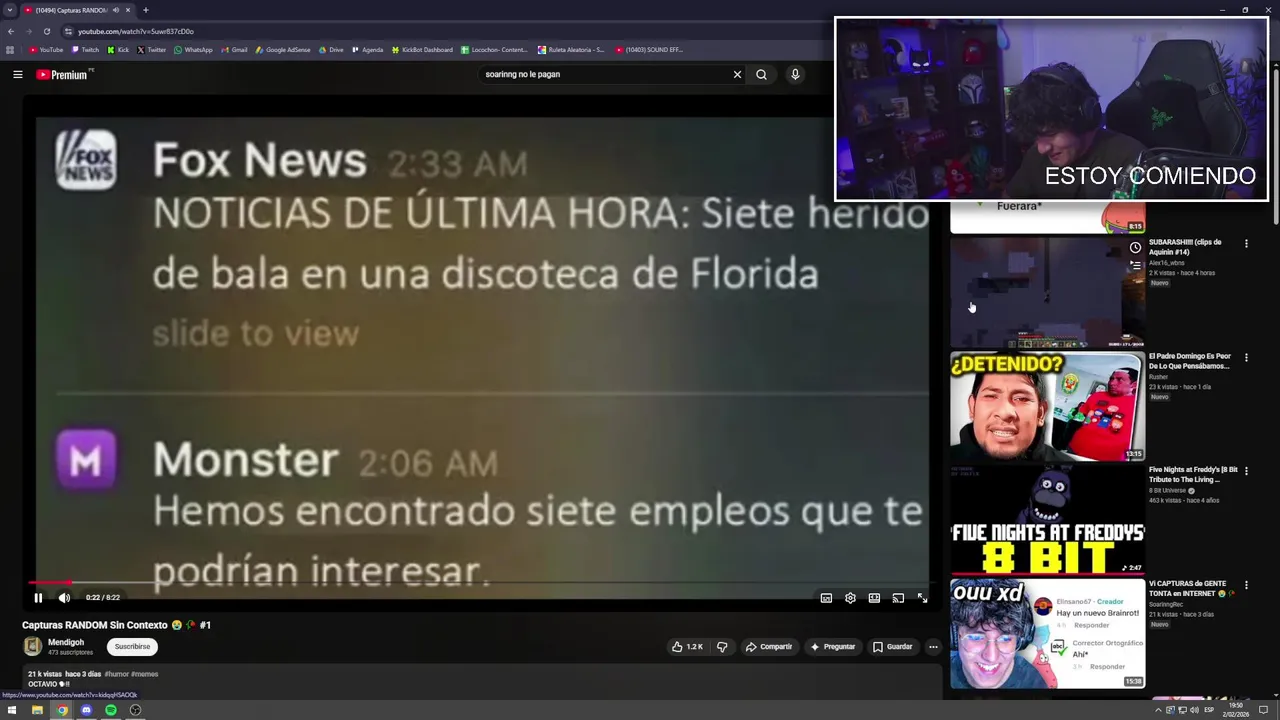This screenshot has height=720, width=1280.
Task: Open the Kick bookmark
Action: click(x=119, y=49)
